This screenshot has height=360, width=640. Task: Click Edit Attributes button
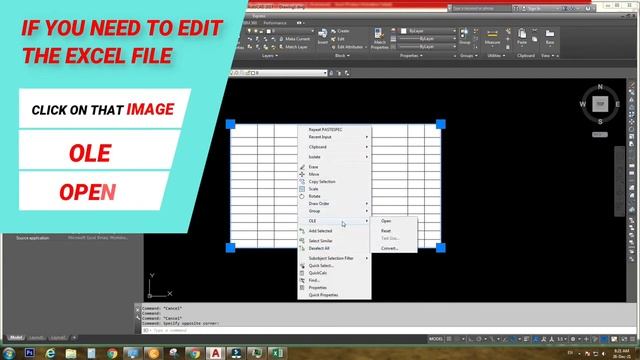[348, 47]
